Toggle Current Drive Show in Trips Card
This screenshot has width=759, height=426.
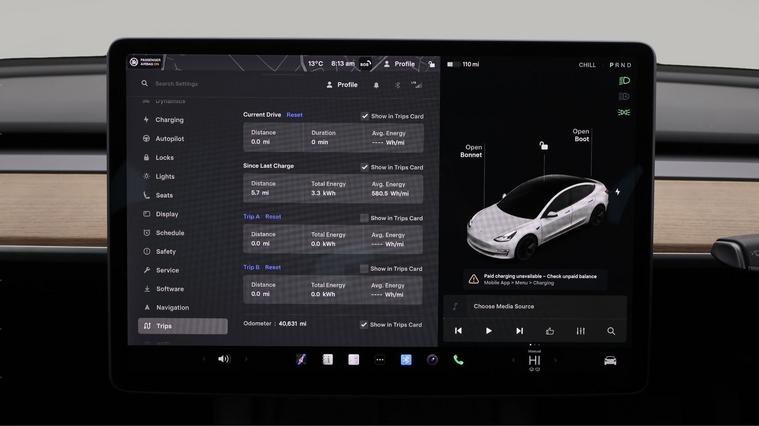click(x=365, y=116)
